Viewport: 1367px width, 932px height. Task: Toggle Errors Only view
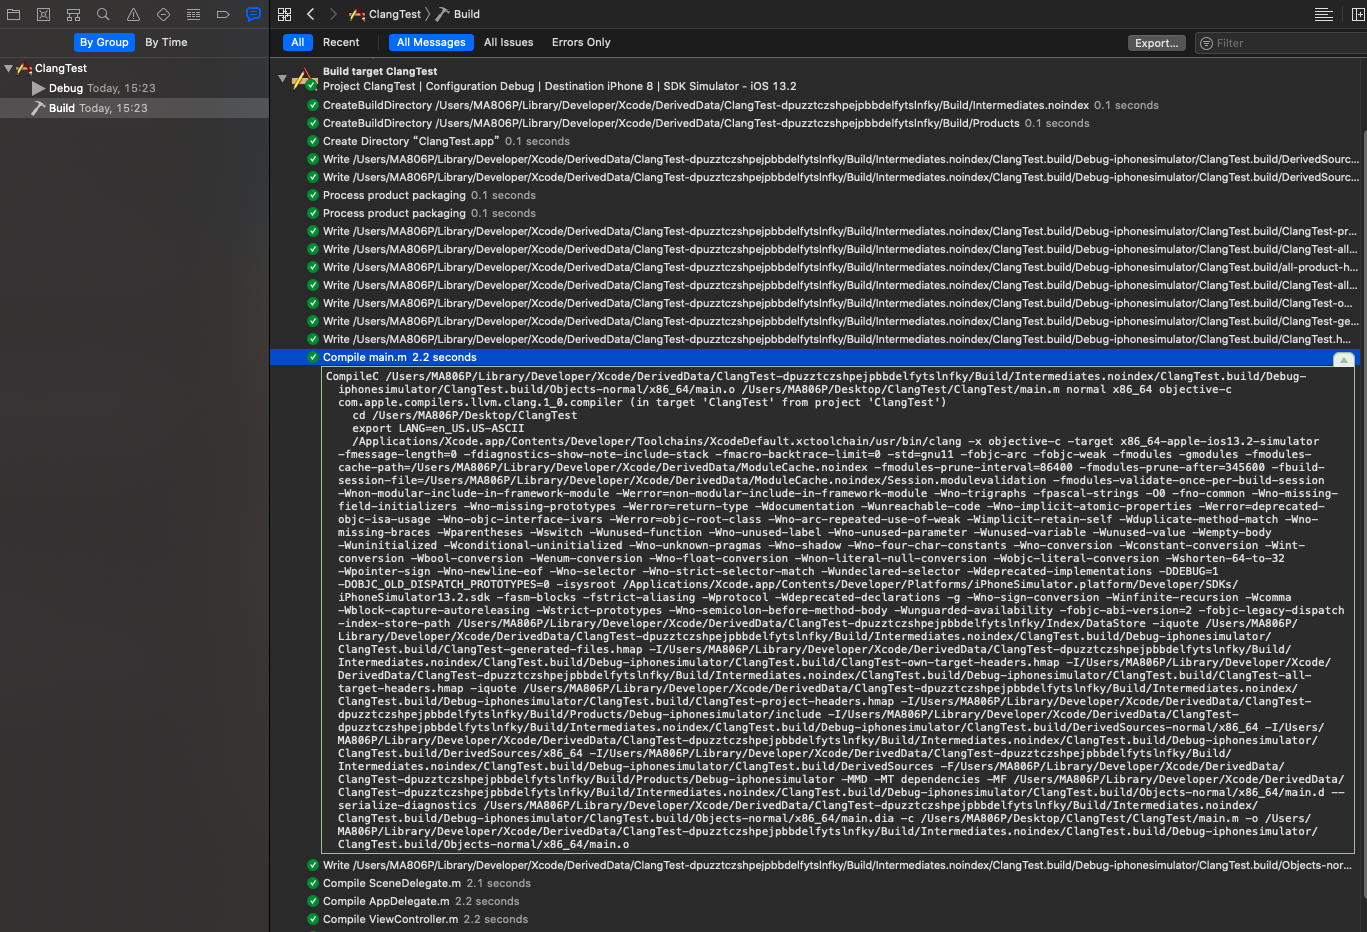(581, 42)
